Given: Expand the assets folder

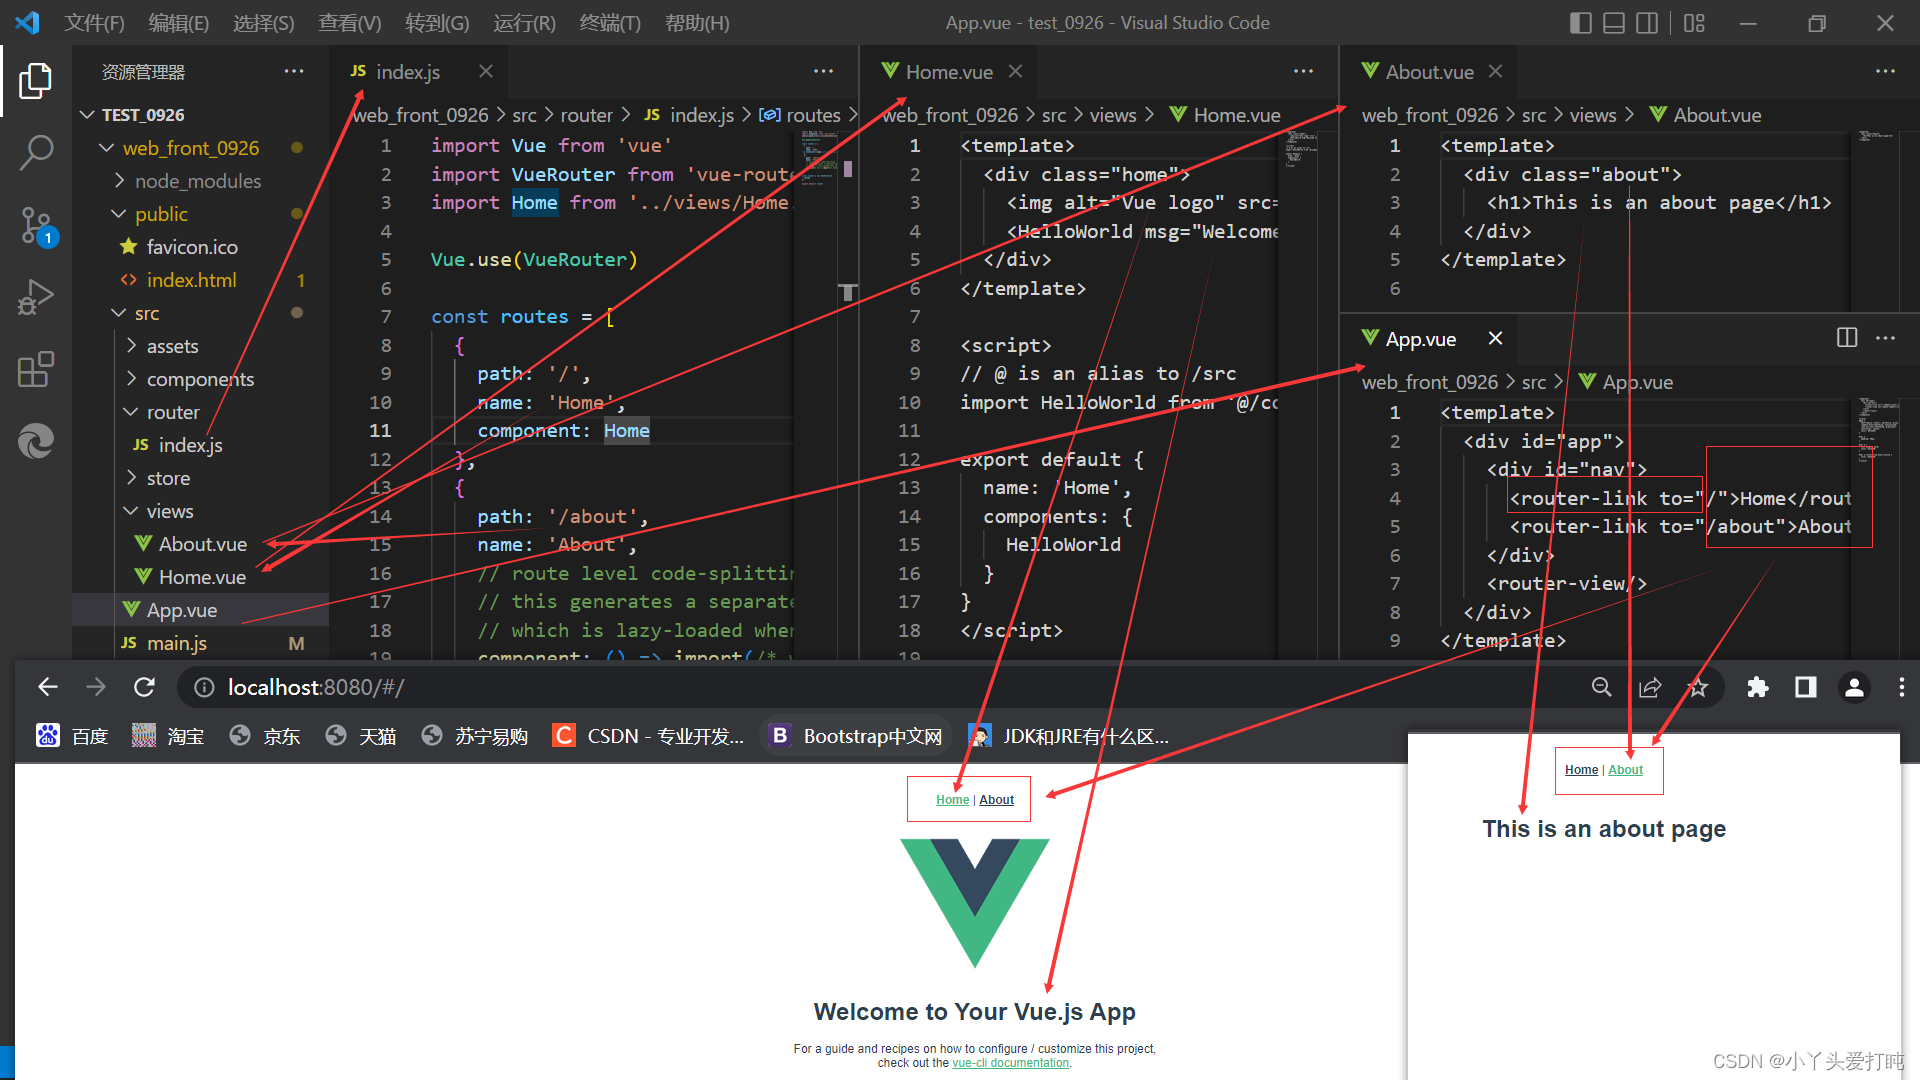Looking at the screenshot, I should pos(131,346).
